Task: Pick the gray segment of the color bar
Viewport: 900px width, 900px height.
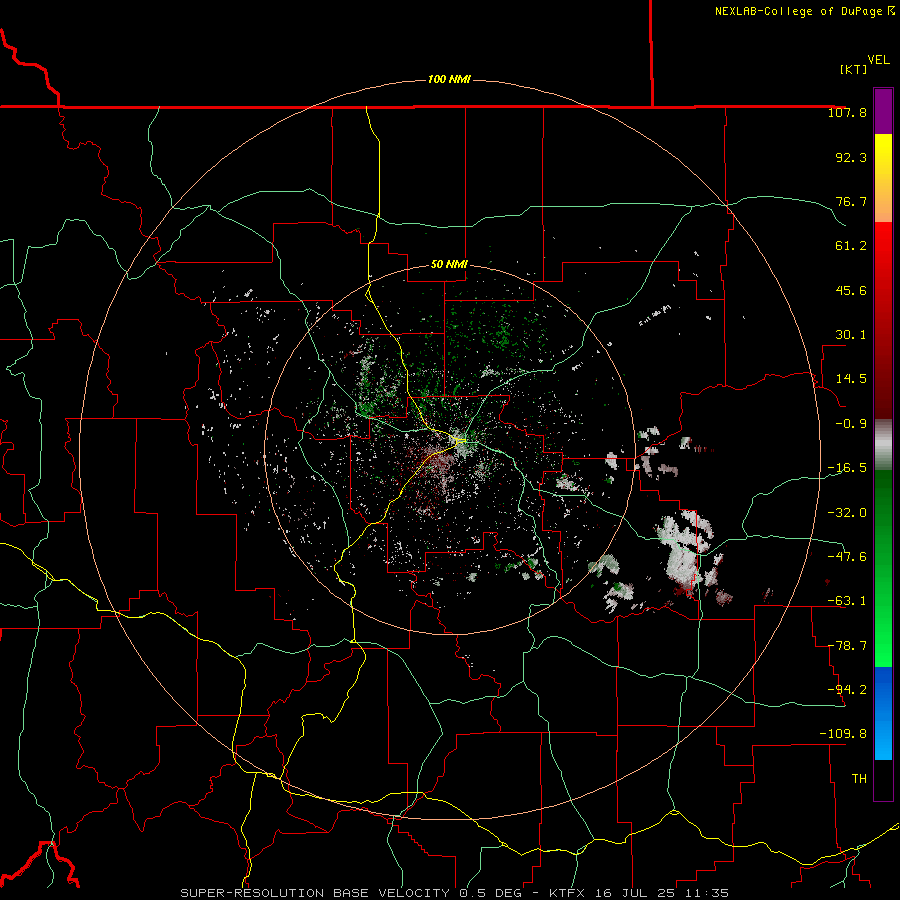Action: pos(883,444)
